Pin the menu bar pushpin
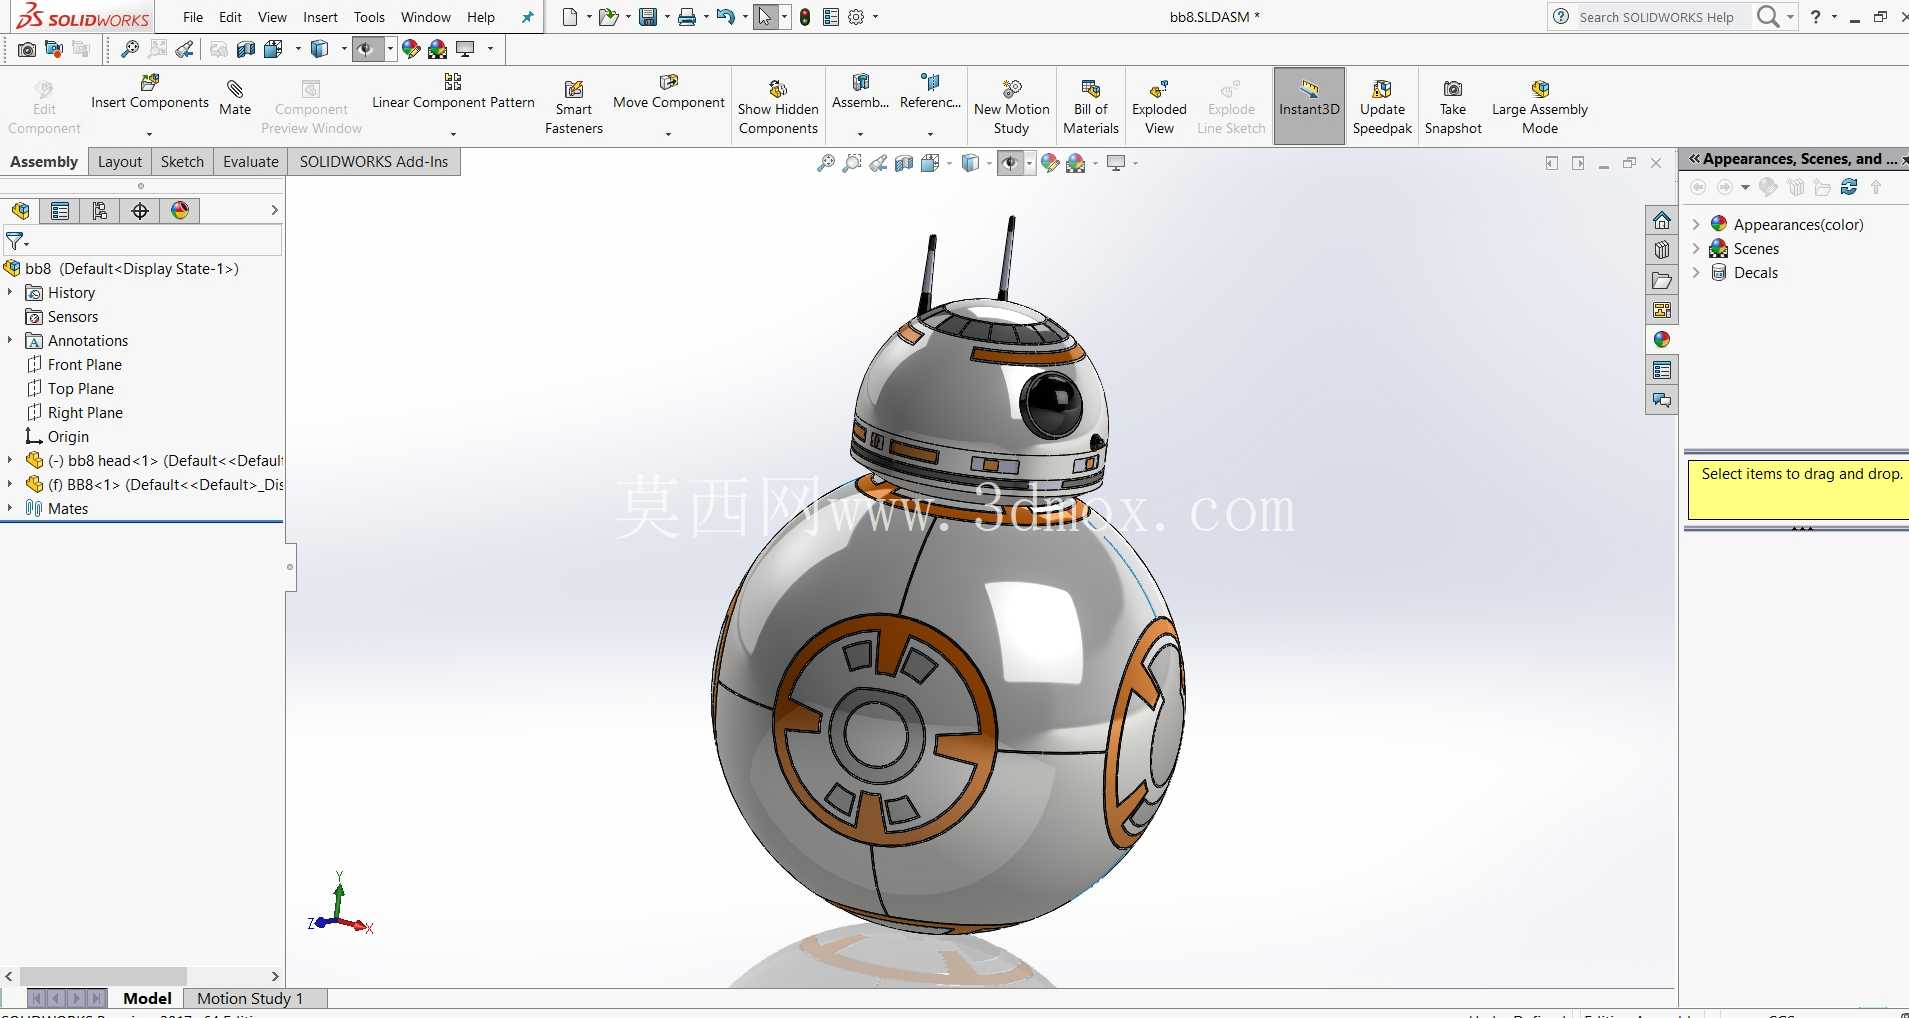 [528, 17]
